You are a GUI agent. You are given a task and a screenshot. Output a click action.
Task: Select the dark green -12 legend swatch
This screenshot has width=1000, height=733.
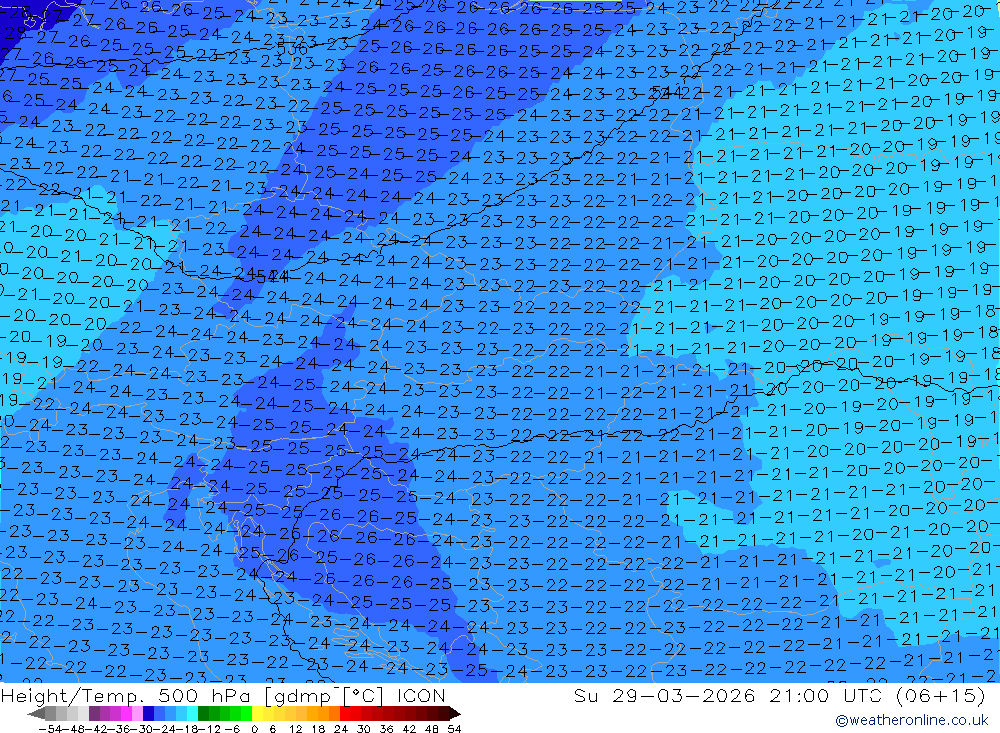point(203,713)
